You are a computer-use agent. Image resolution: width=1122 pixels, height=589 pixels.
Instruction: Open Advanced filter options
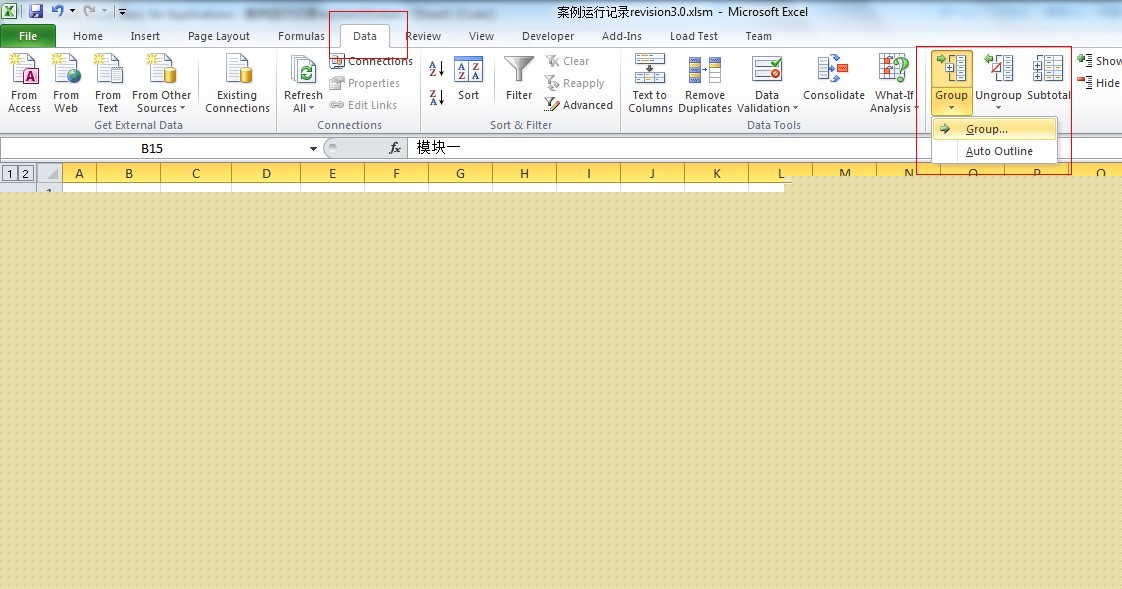point(579,105)
